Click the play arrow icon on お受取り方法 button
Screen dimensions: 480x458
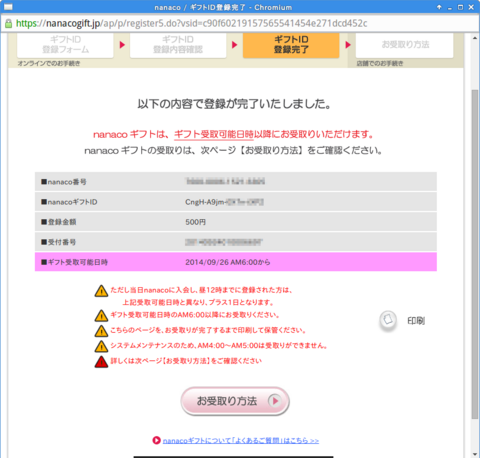[275, 401]
